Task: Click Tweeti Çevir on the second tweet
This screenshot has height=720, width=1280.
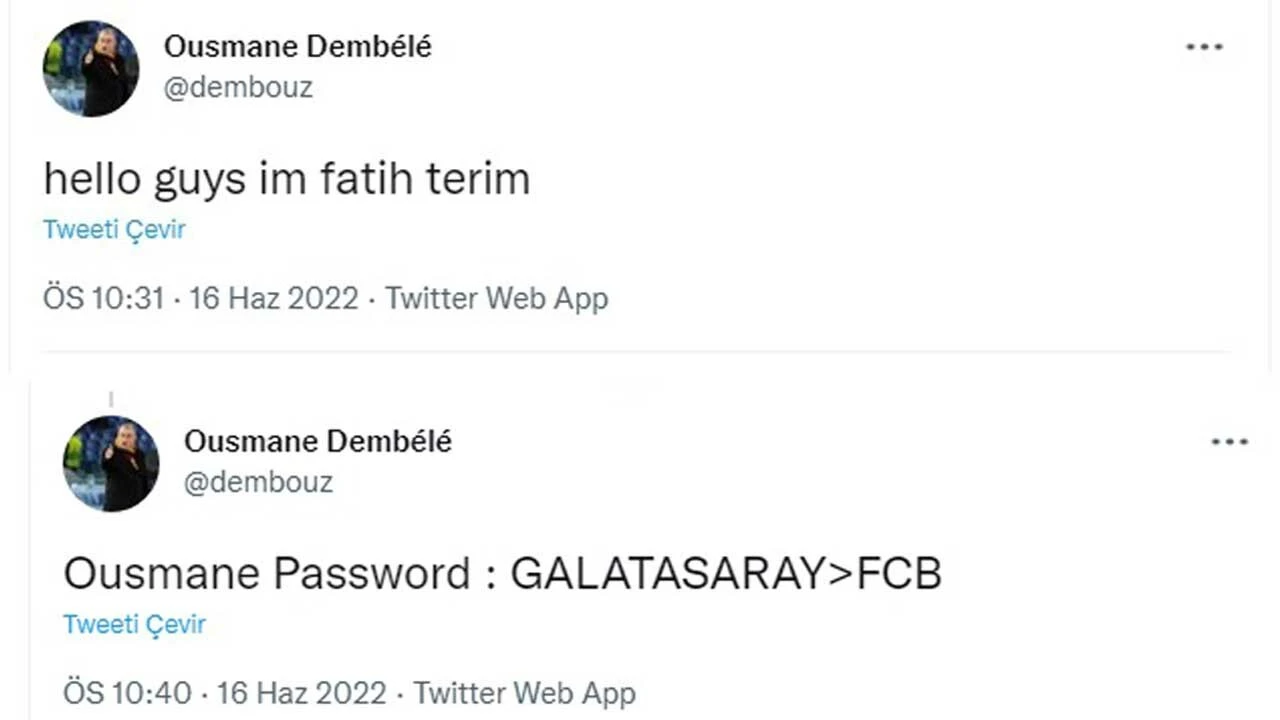Action: pos(134,623)
